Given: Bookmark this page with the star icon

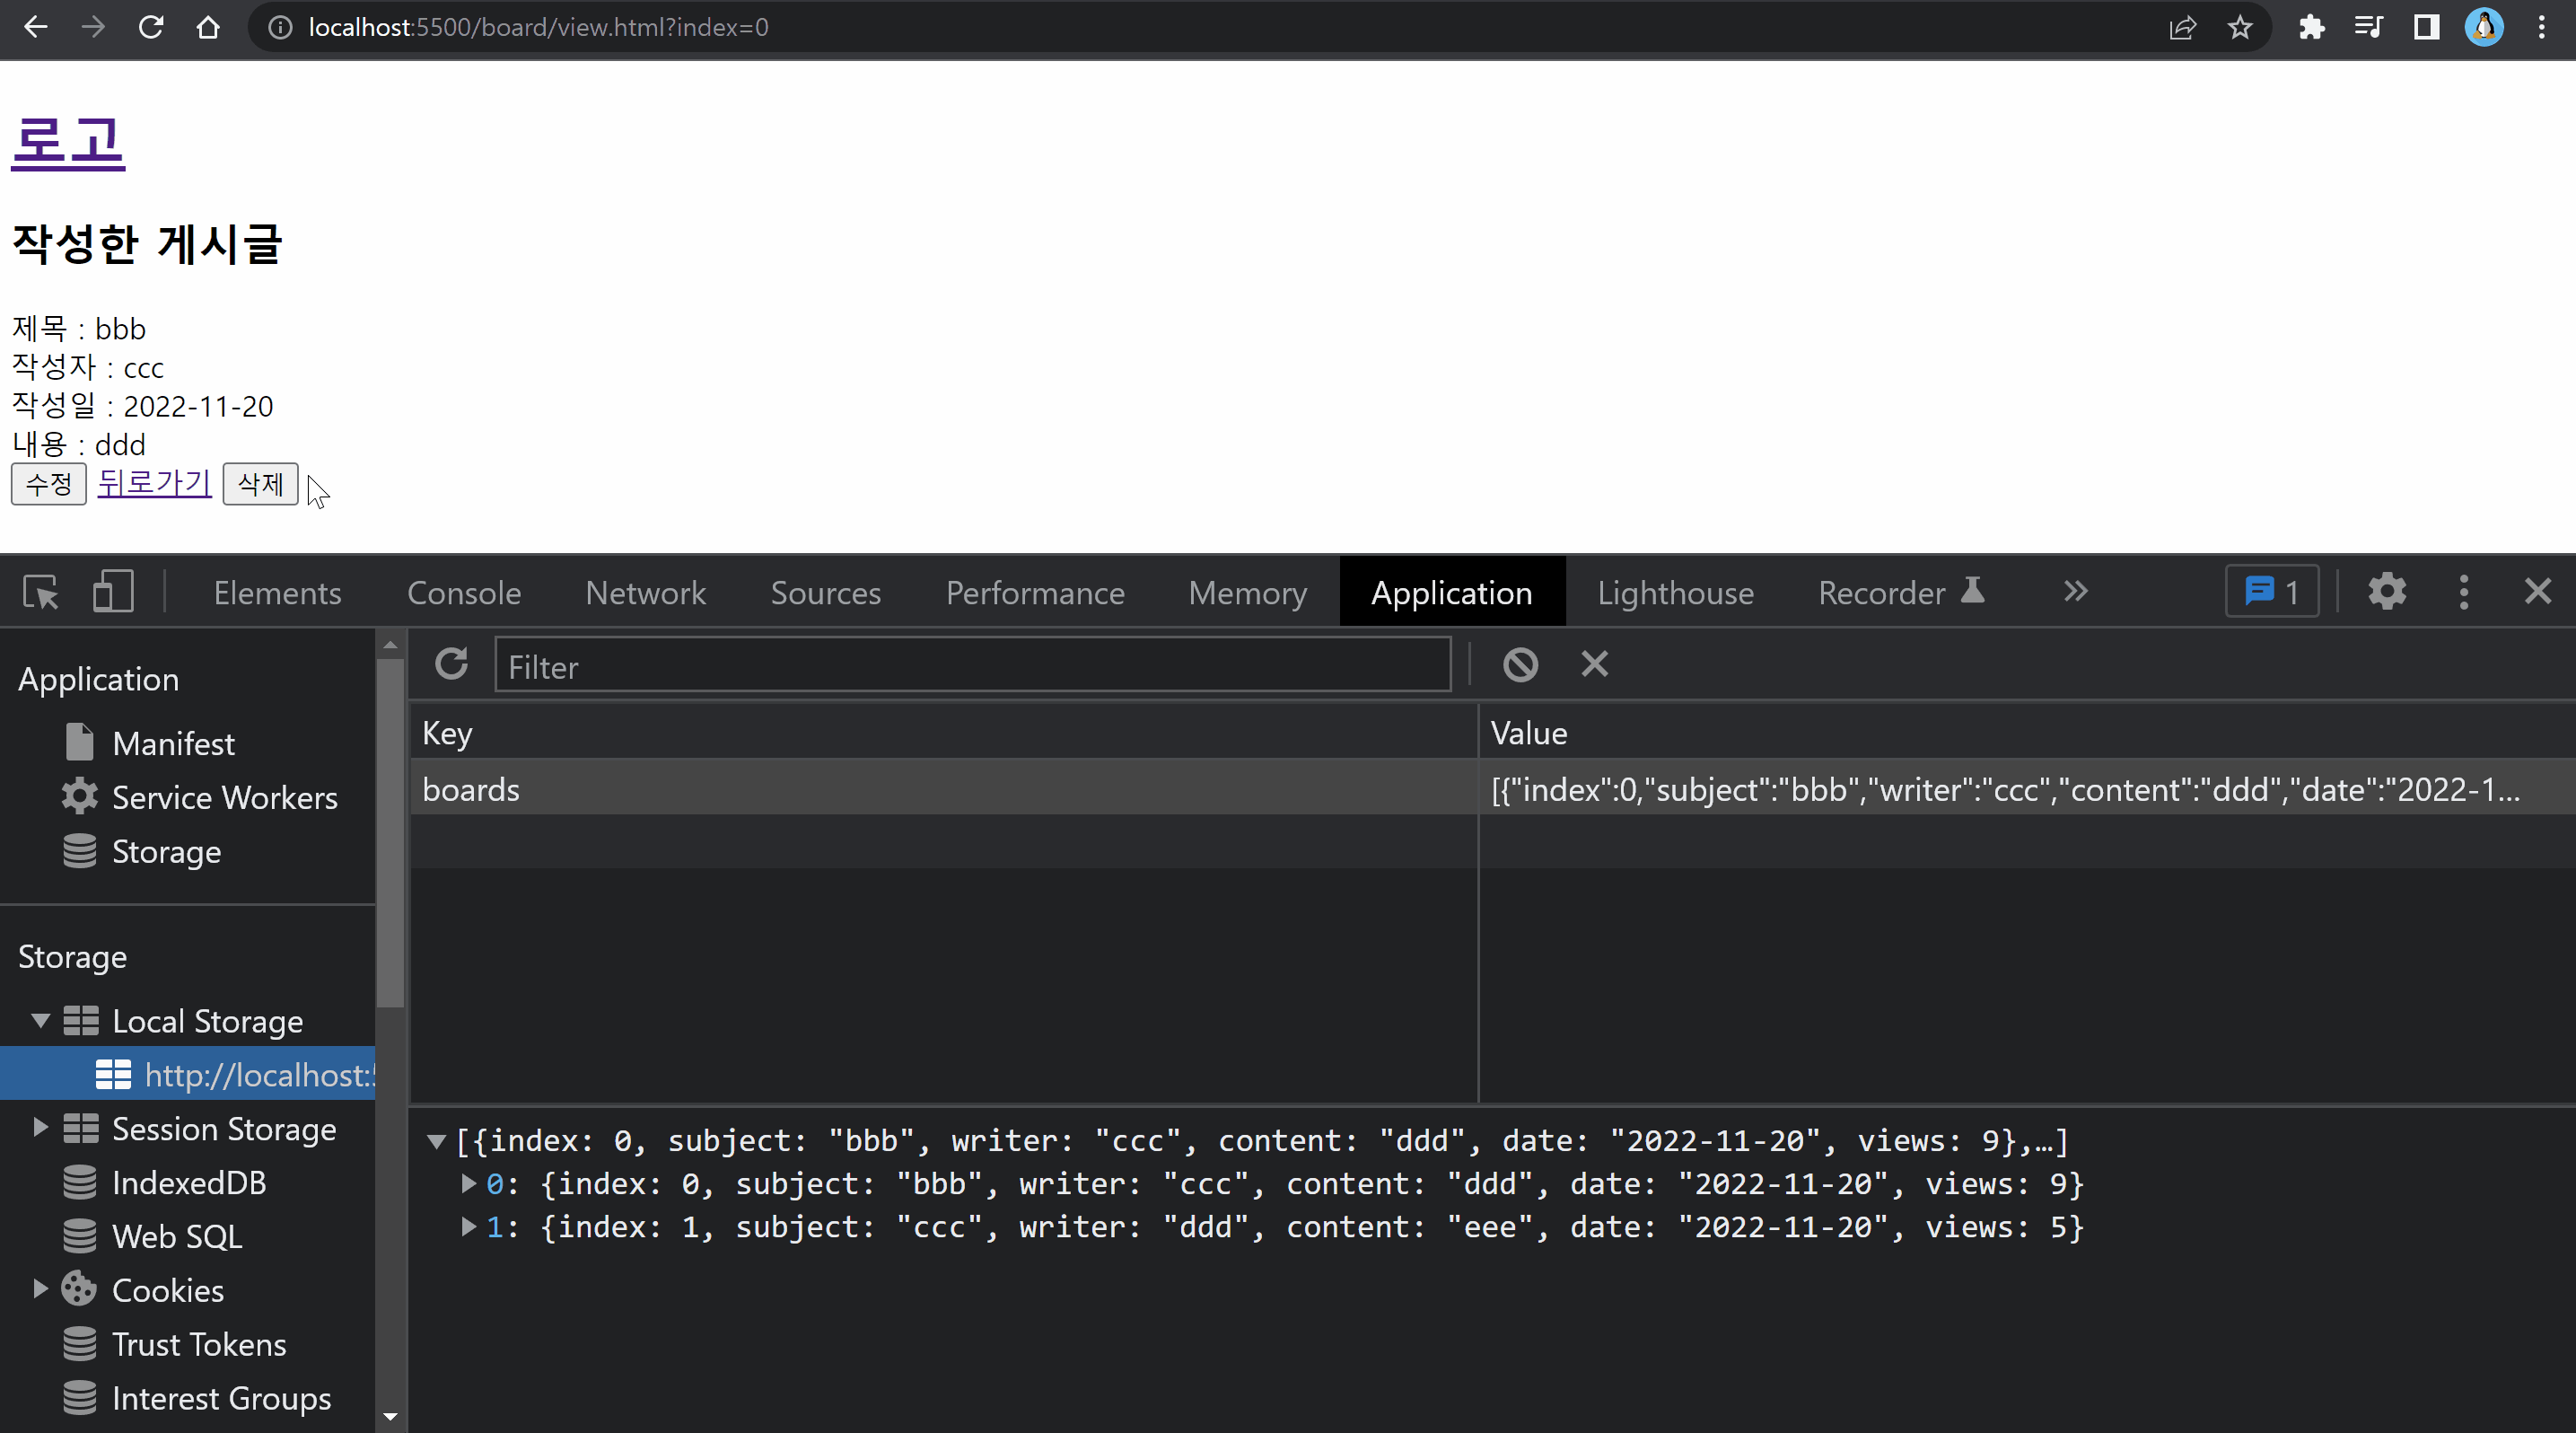Looking at the screenshot, I should [2240, 27].
